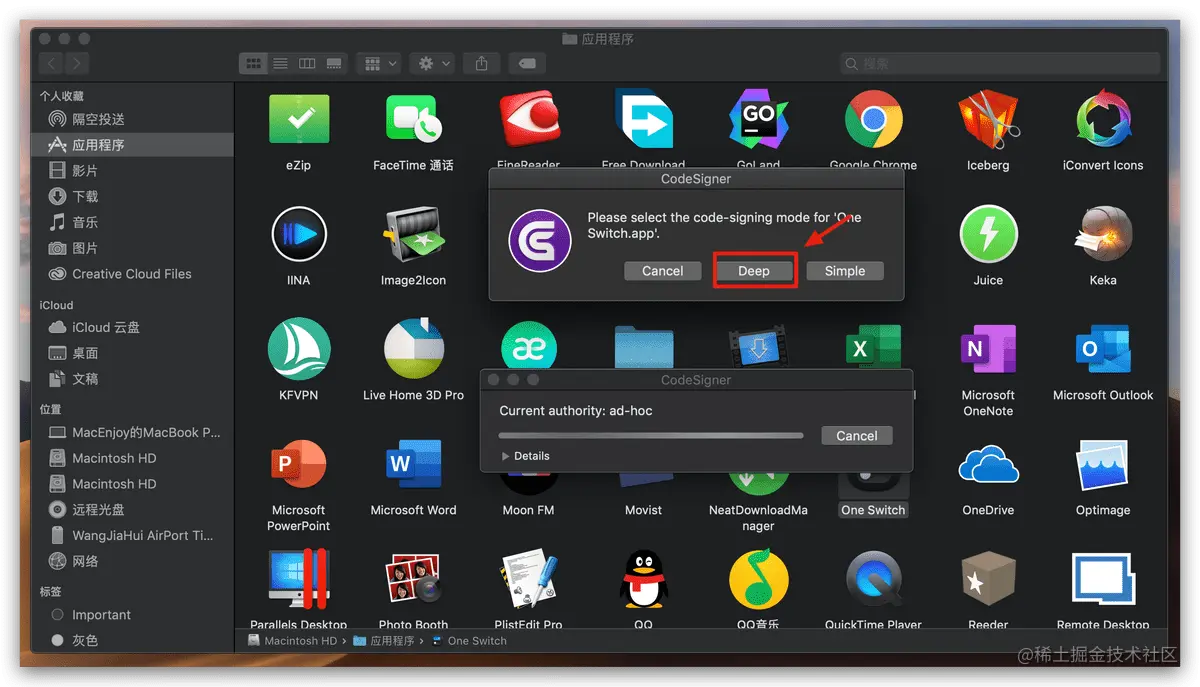Go back in Finder history
Image resolution: width=1200 pixels, height=687 pixels.
tap(51, 63)
